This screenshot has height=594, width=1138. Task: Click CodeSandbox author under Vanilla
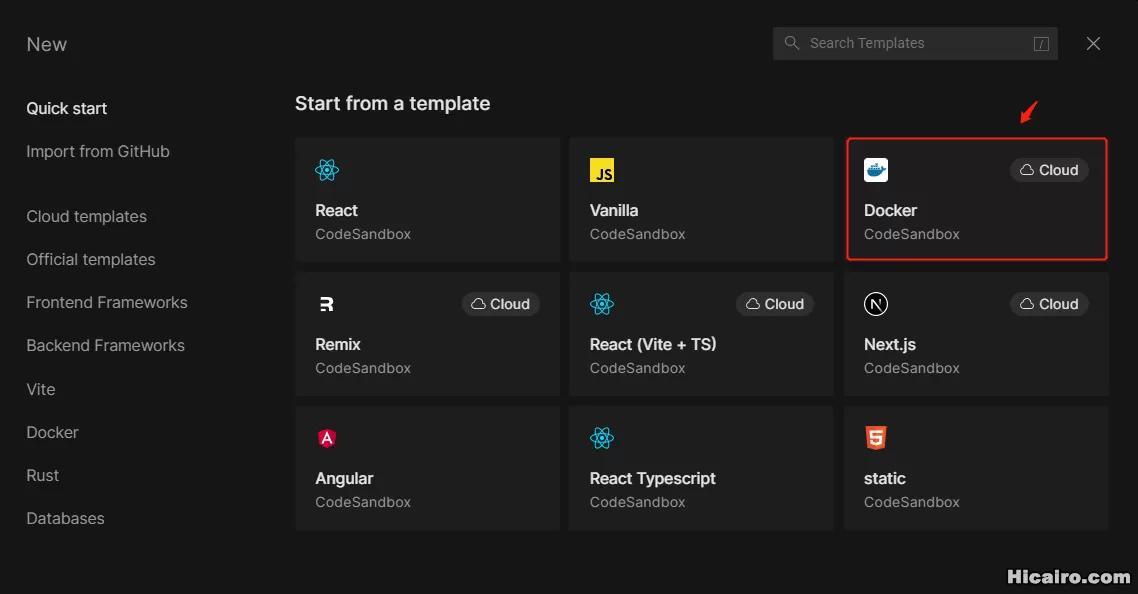tap(637, 234)
